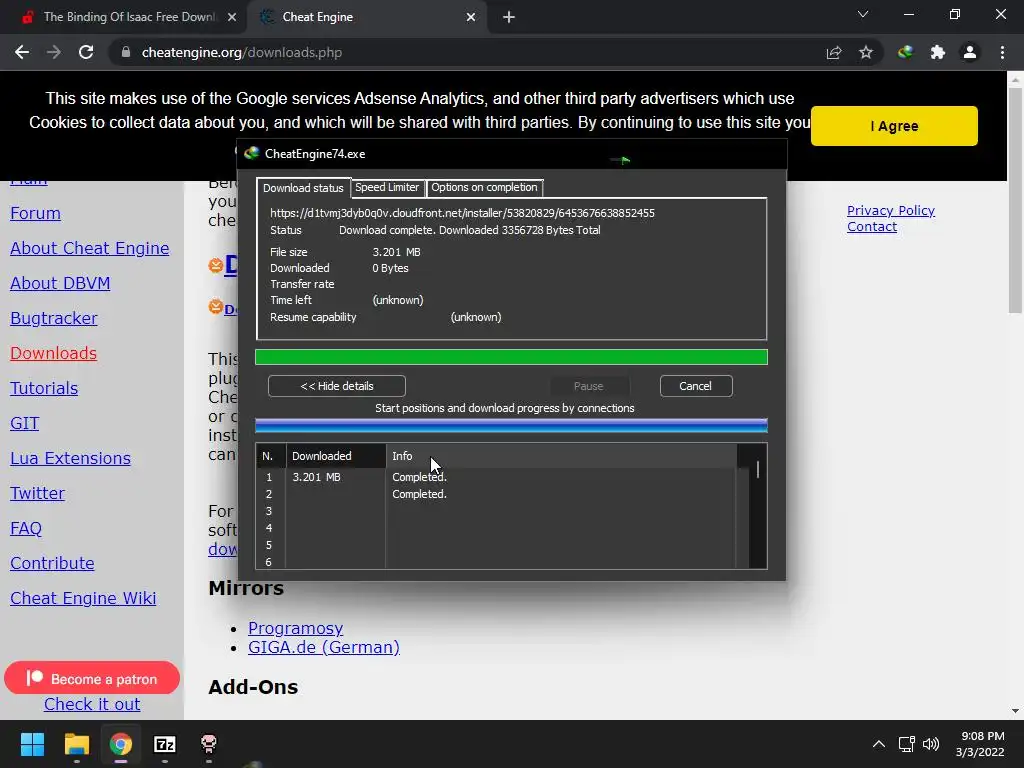Image resolution: width=1024 pixels, height=768 pixels.
Task: Open the Forum link
Action: 35,214
